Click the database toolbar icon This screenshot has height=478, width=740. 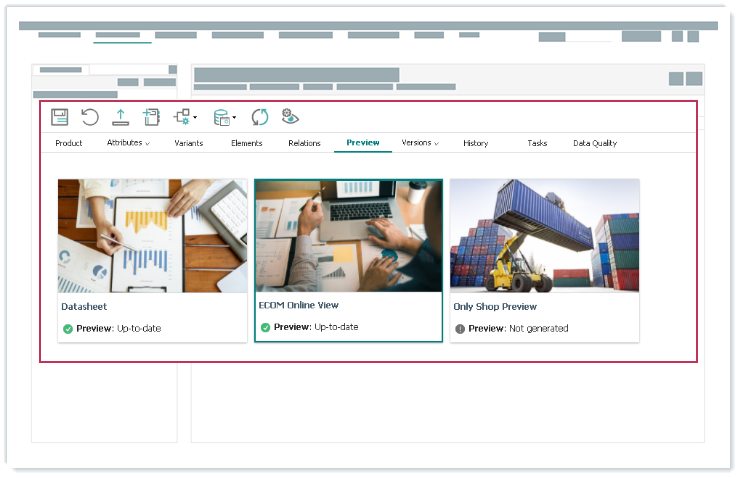[222, 117]
